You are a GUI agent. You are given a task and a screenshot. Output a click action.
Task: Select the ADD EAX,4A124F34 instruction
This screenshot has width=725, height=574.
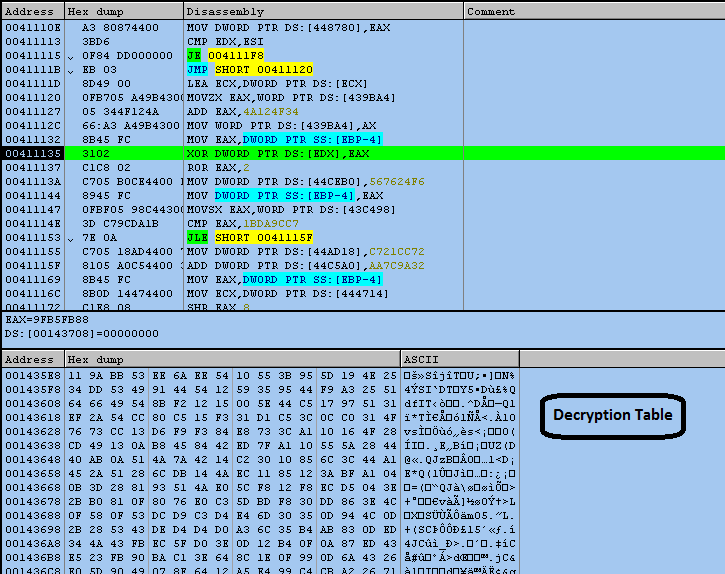(243, 111)
